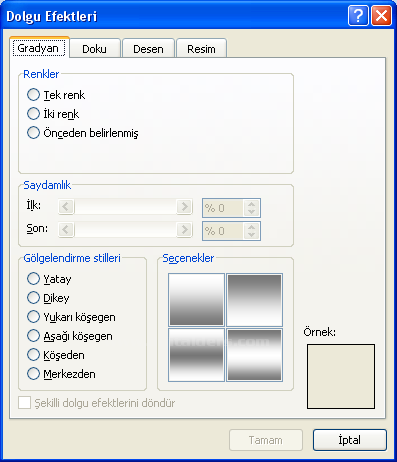Image resolution: width=397 pixels, height=462 pixels.
Task: Select Merkezden shading style
Action: pyautogui.click(x=33, y=373)
